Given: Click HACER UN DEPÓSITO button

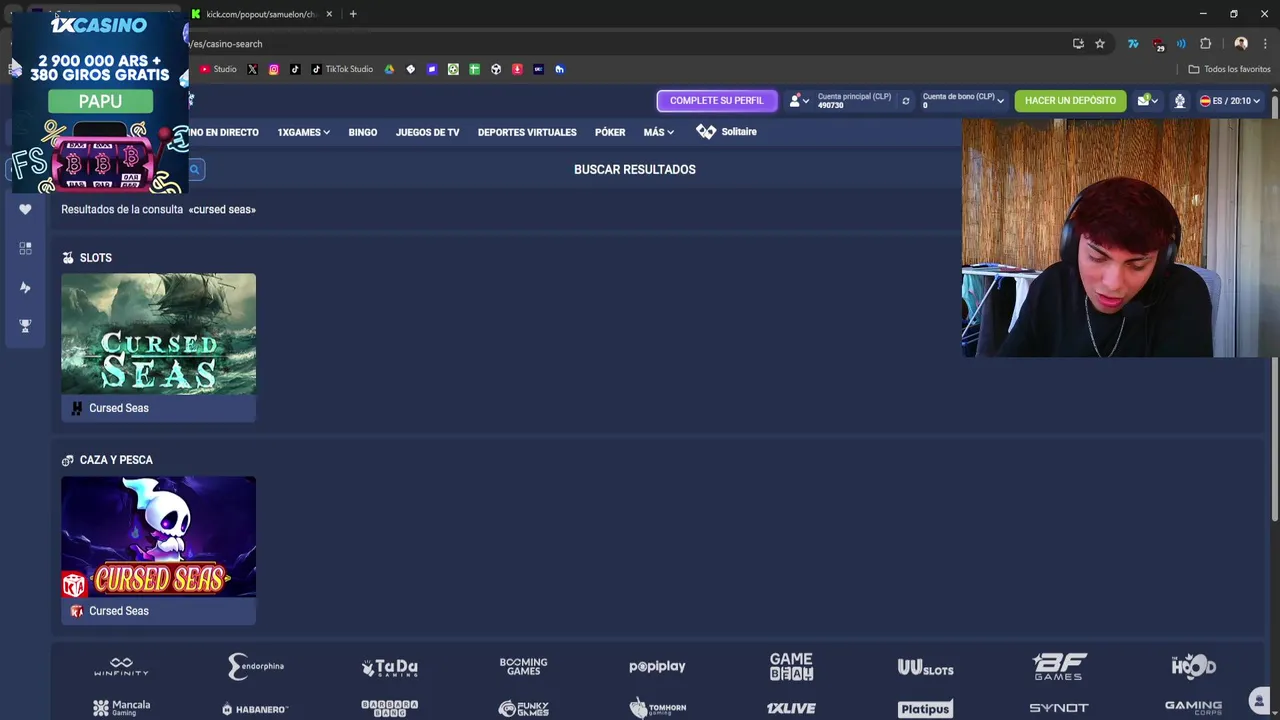Looking at the screenshot, I should click(x=1070, y=101).
